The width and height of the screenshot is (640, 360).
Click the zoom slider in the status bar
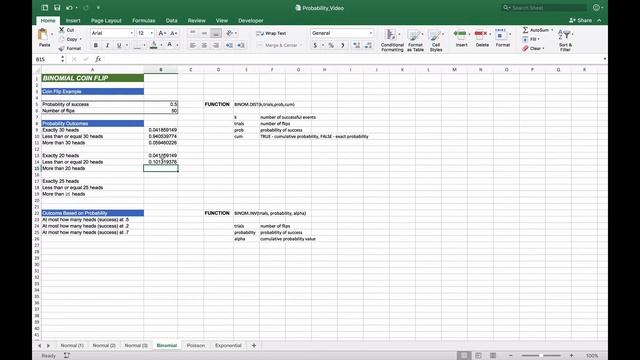(x=540, y=356)
